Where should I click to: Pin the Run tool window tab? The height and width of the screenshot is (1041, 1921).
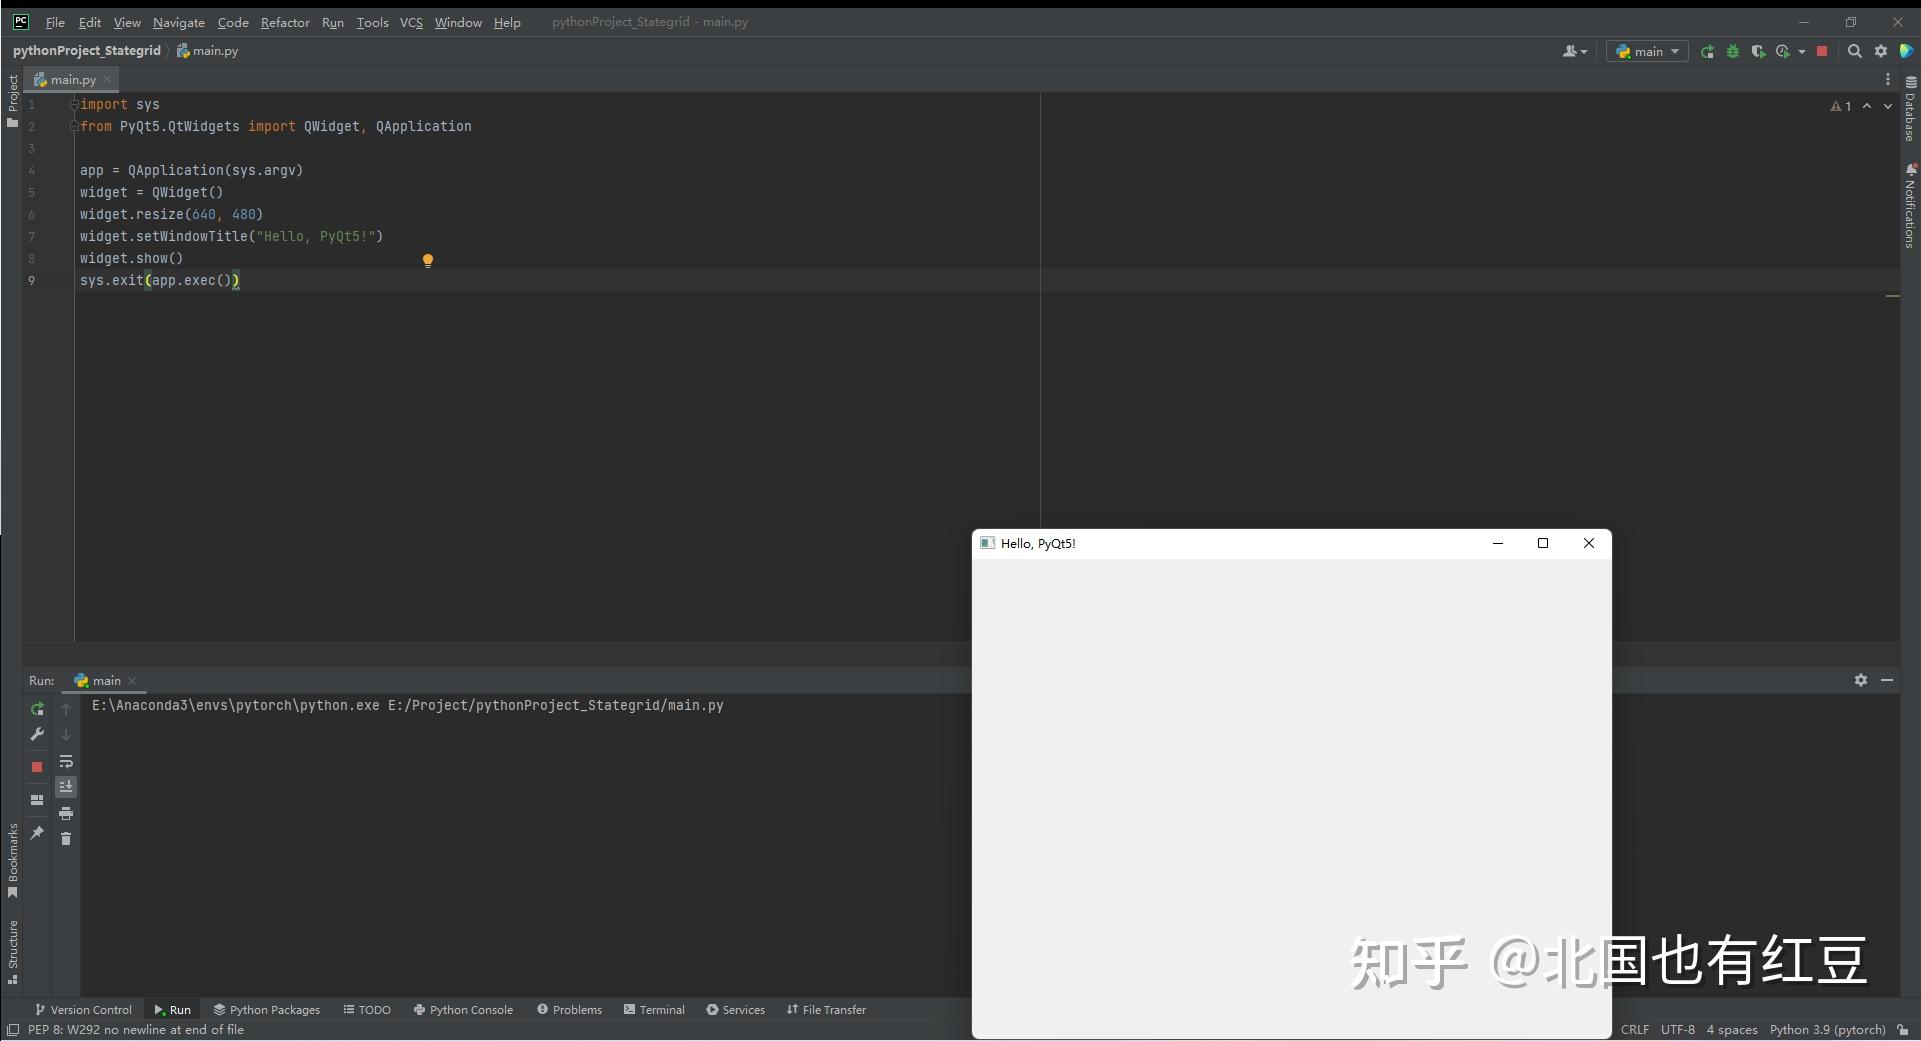click(37, 834)
